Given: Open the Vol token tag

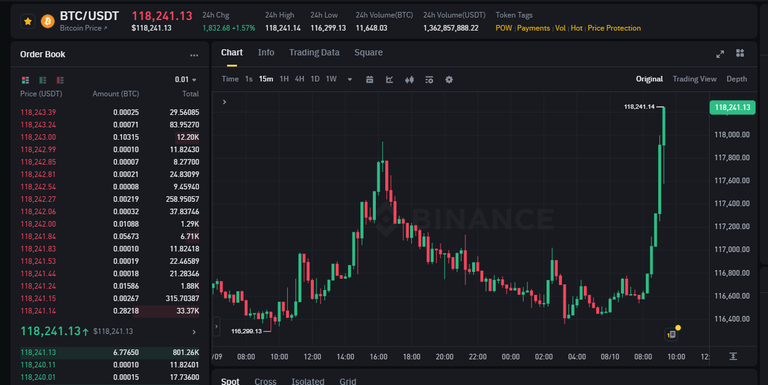Looking at the screenshot, I should pyautogui.click(x=560, y=28).
